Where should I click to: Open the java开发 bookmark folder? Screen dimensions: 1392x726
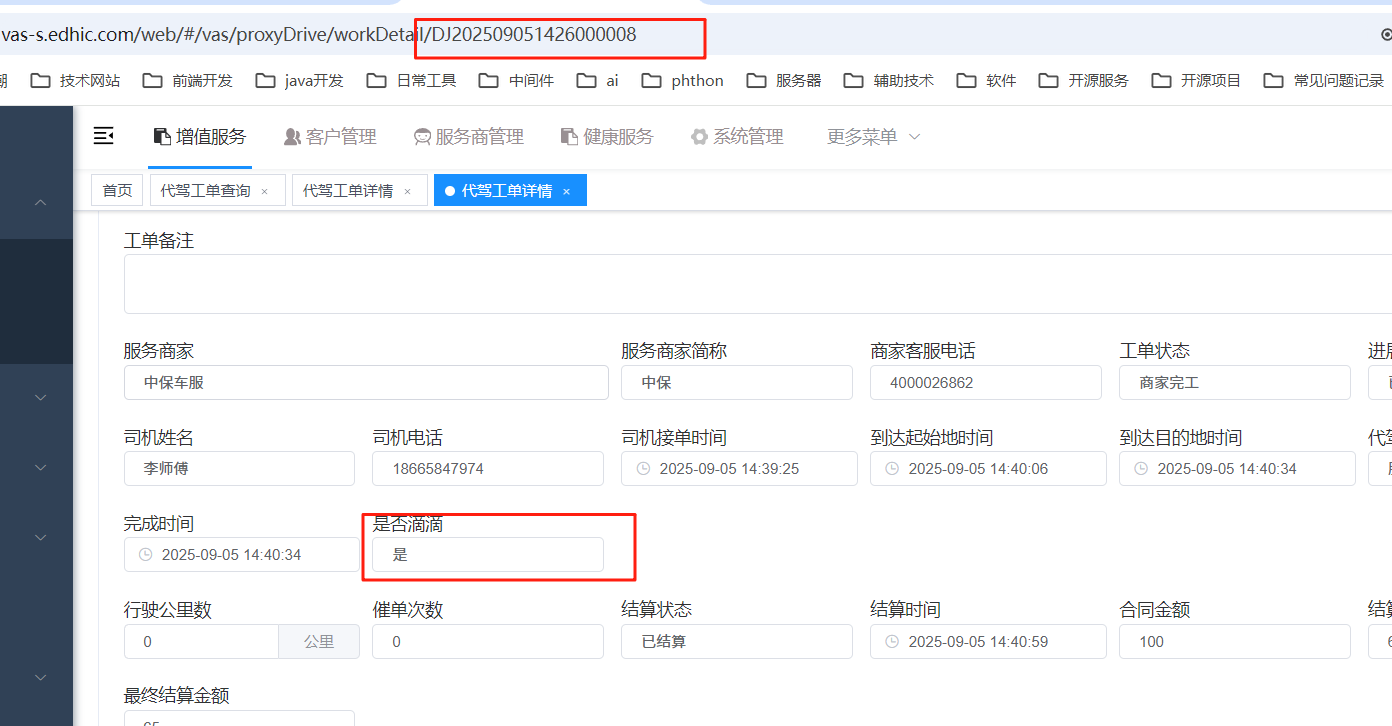click(x=300, y=81)
